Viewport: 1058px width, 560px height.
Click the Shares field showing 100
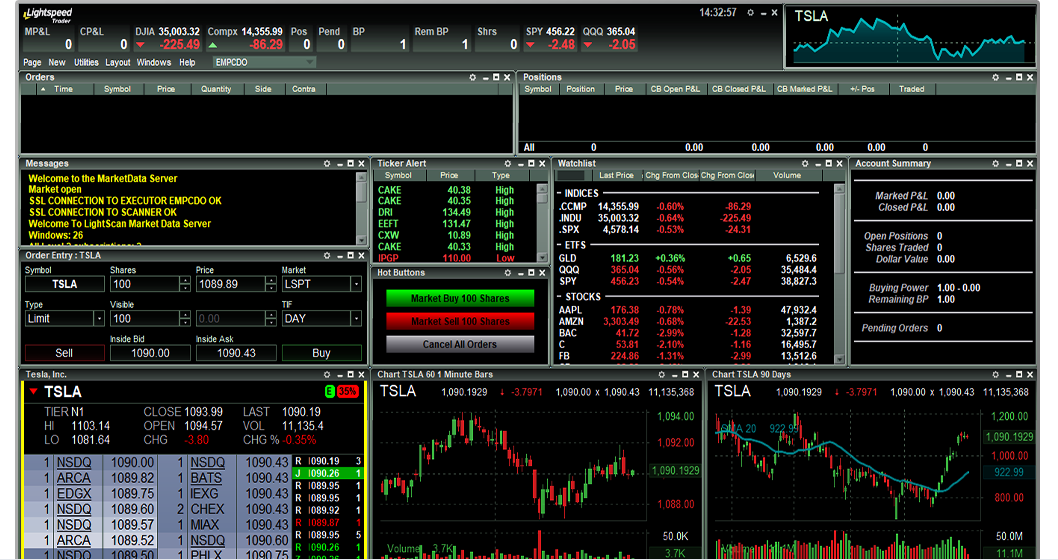pyautogui.click(x=145, y=285)
